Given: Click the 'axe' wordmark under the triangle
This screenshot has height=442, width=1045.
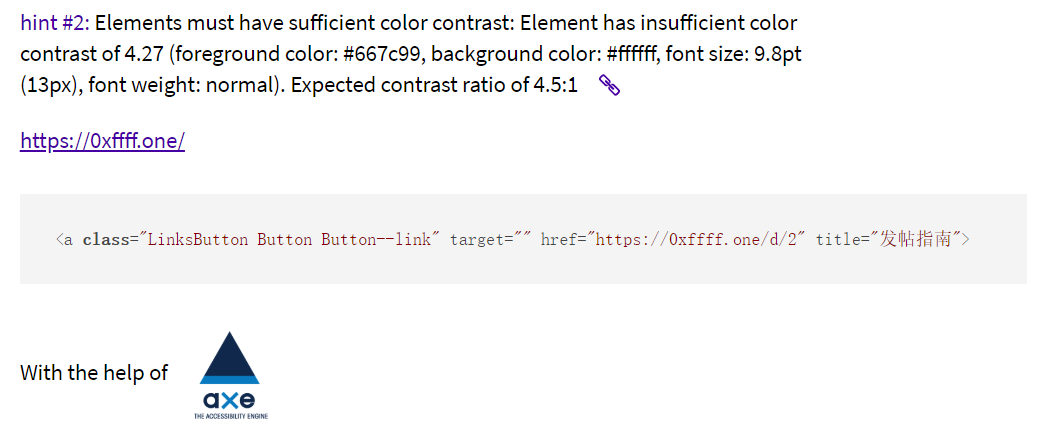Looking at the screenshot, I should tap(229, 400).
